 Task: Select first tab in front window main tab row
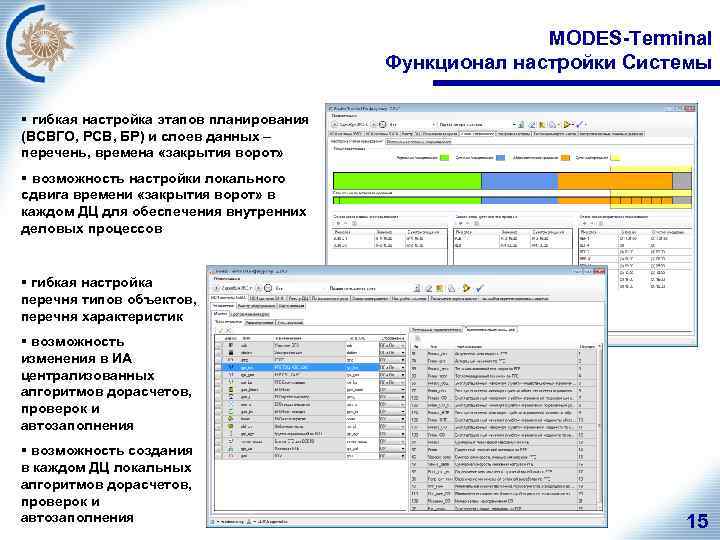pyautogui.click(x=227, y=298)
